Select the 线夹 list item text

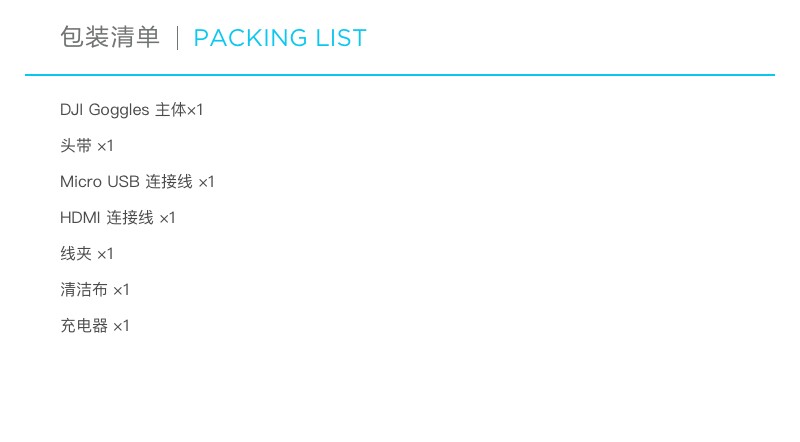[76, 254]
